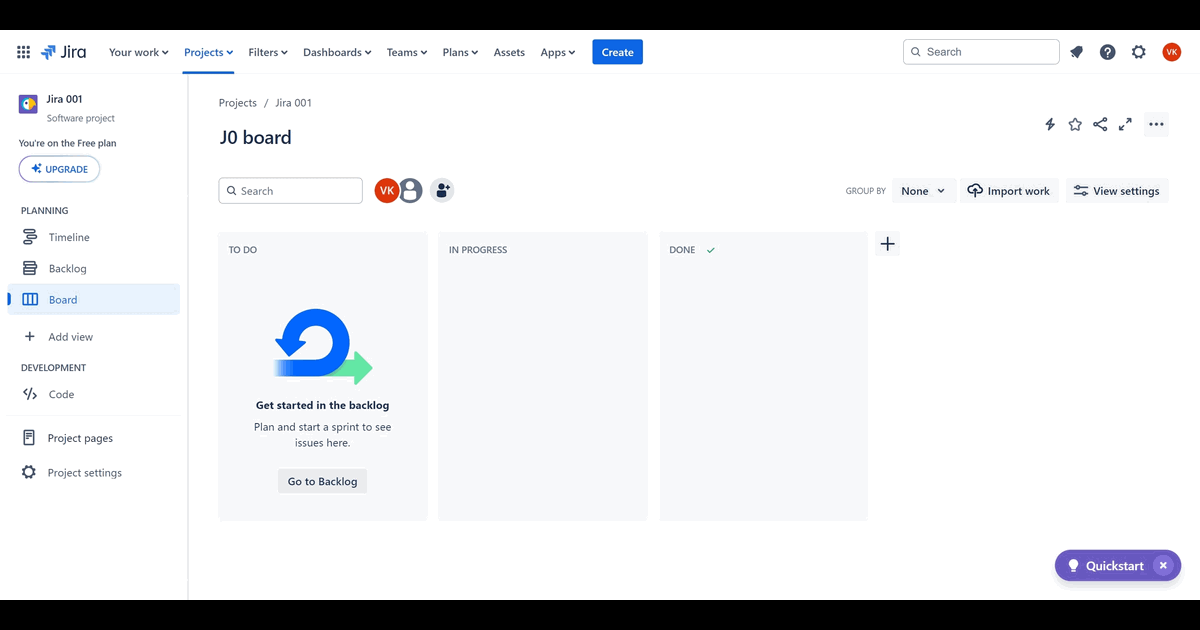1200x630 pixels.
Task: Click the automation lightning bolt icon
Action: click(1050, 124)
